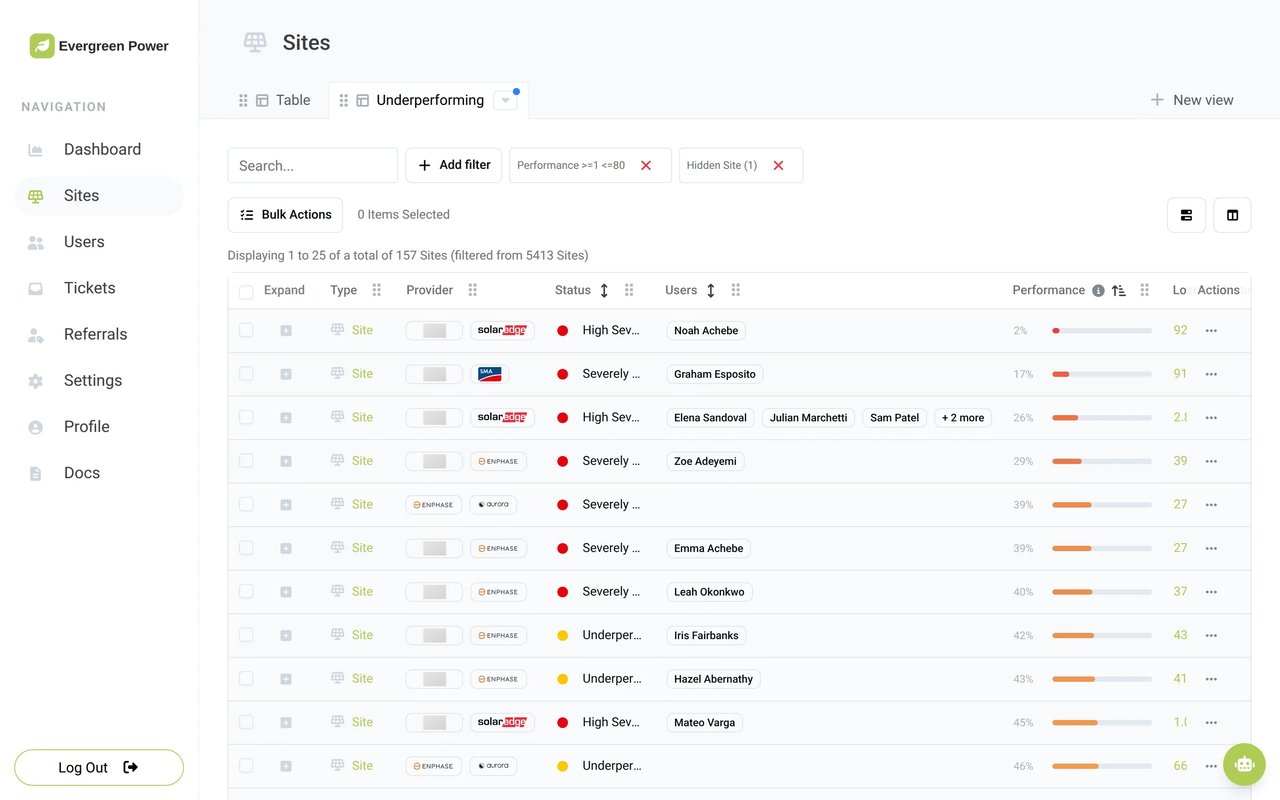
Task: Sort the Status column
Action: pyautogui.click(x=604, y=291)
